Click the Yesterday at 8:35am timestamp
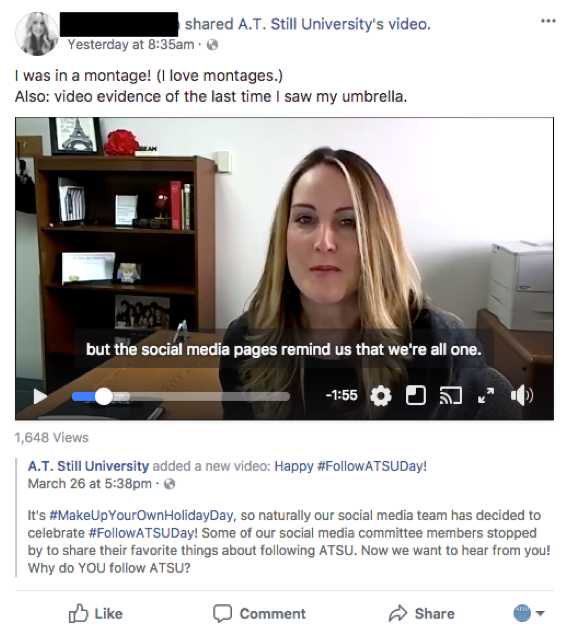 pos(131,44)
